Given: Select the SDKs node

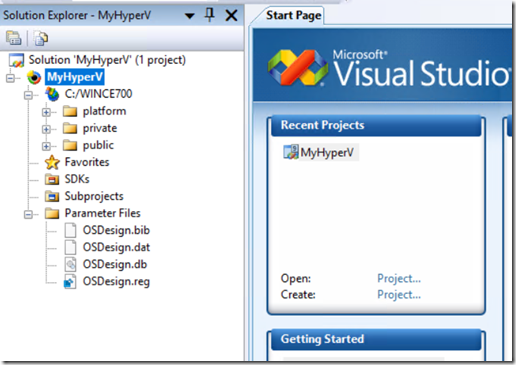Looking at the screenshot, I should point(77,179).
